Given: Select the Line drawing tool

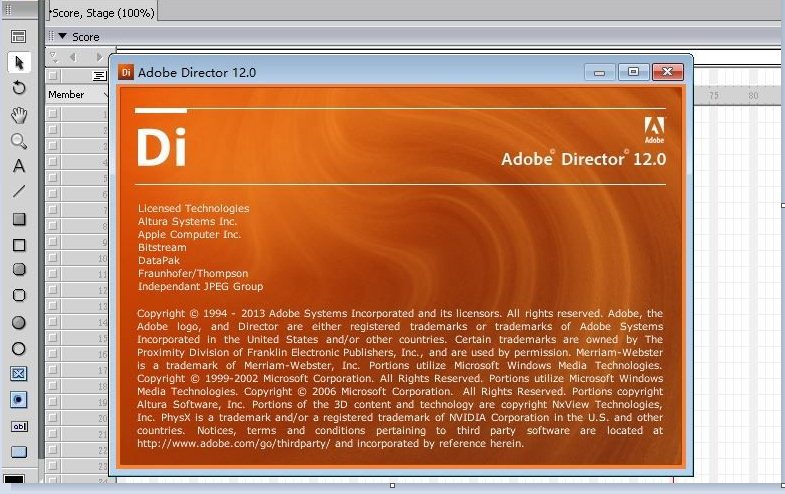Looking at the screenshot, I should (x=19, y=191).
